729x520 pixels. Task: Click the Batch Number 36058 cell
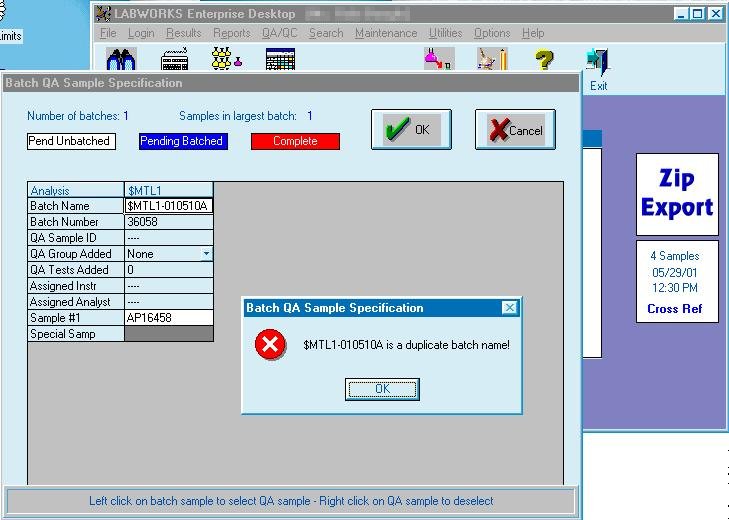(x=169, y=221)
